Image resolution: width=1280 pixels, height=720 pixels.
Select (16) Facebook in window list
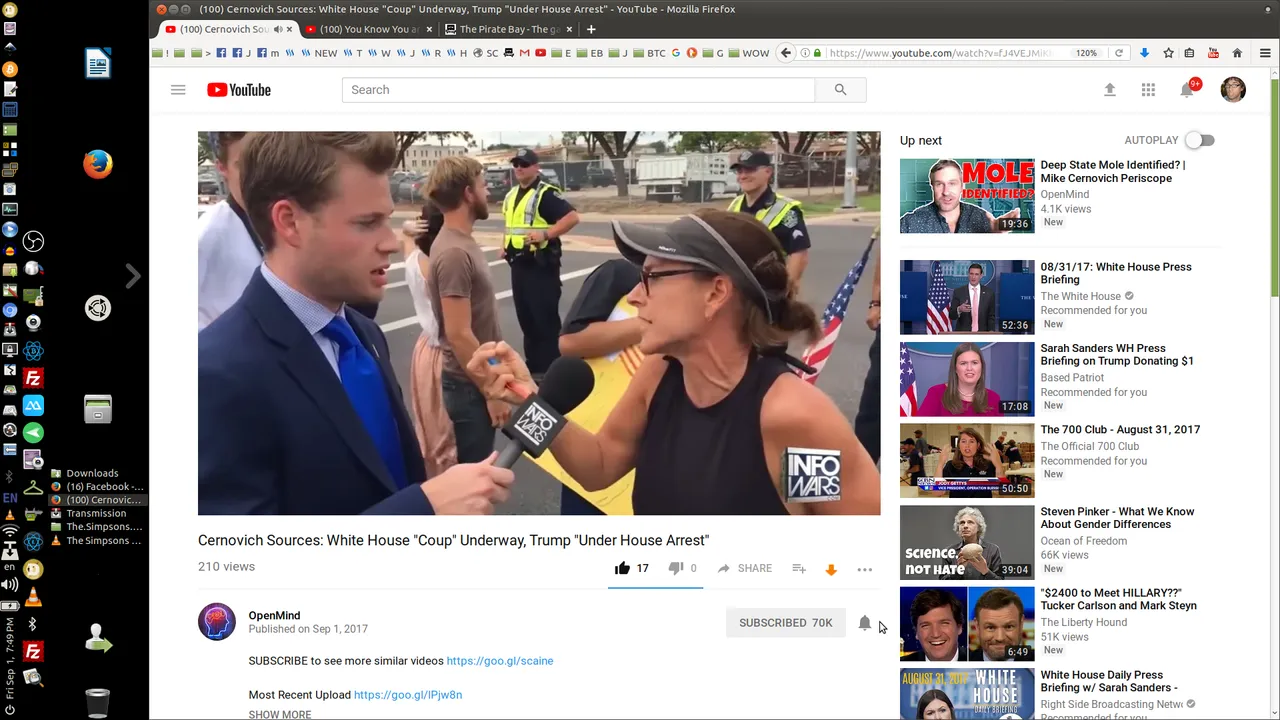[97, 486]
